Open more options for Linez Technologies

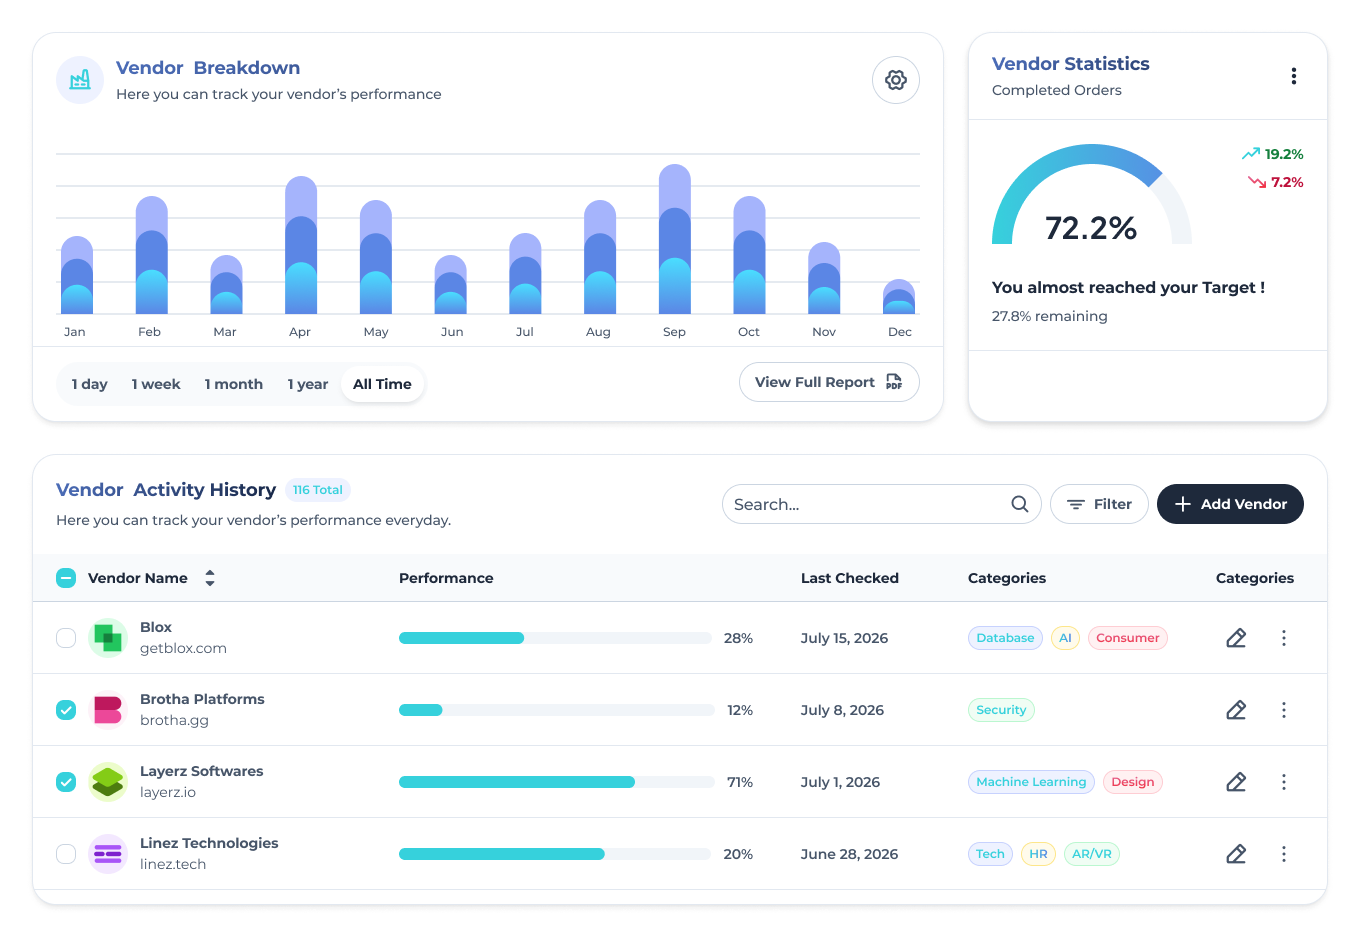pos(1284,854)
